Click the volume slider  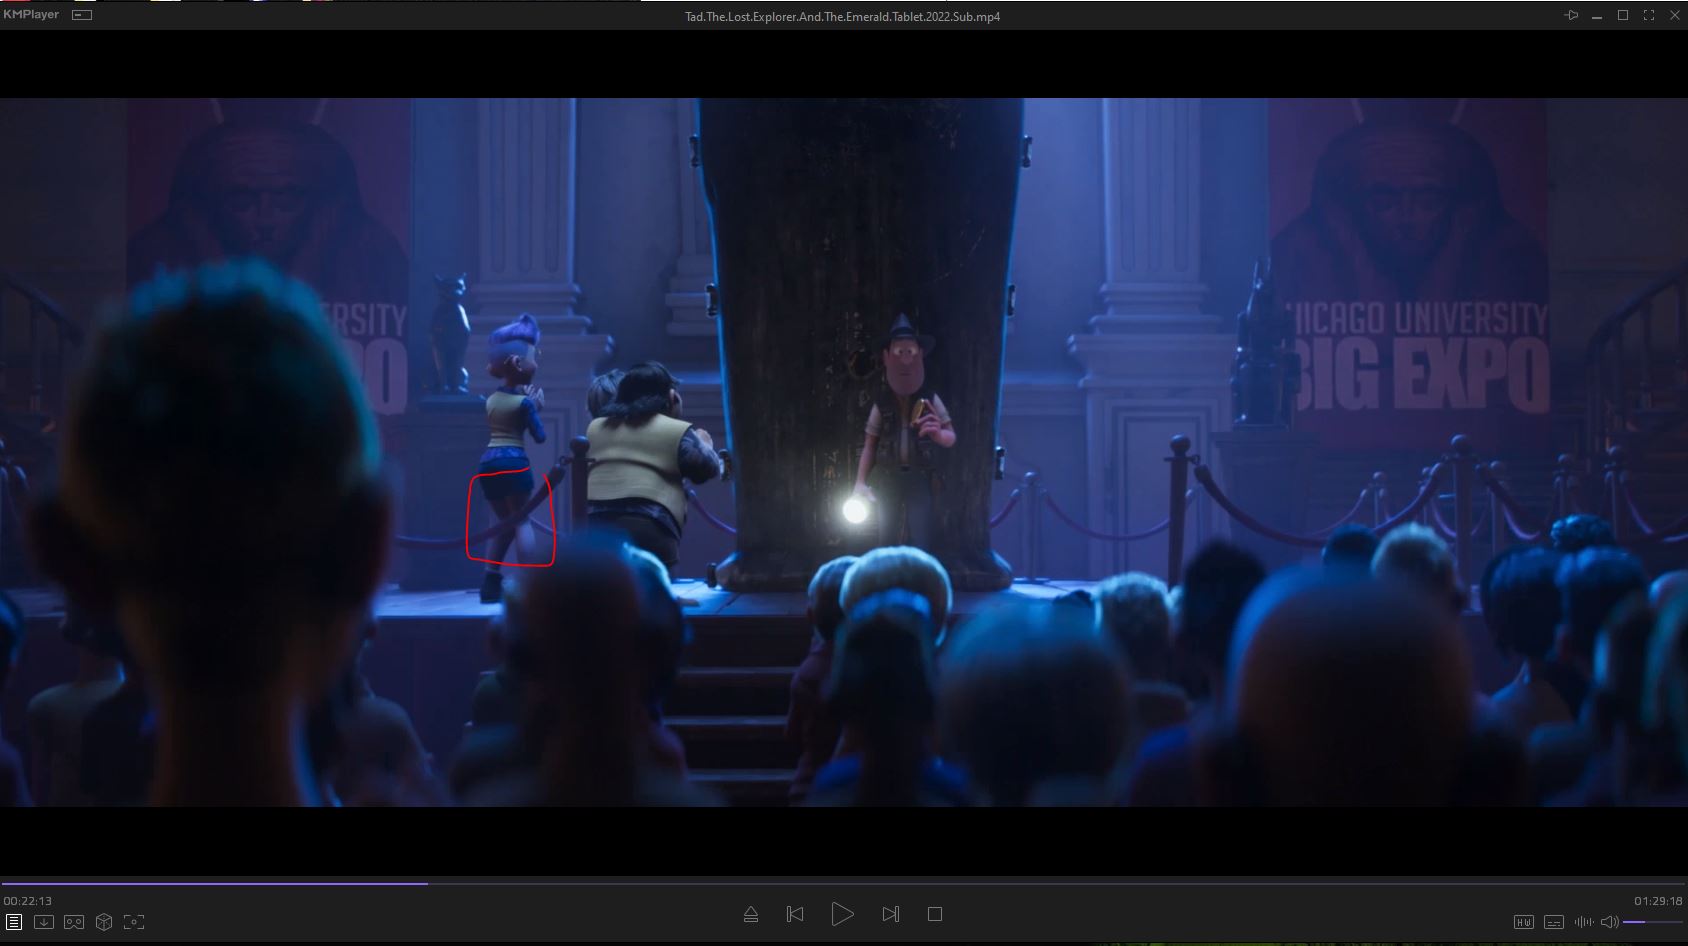[x=1652, y=922]
